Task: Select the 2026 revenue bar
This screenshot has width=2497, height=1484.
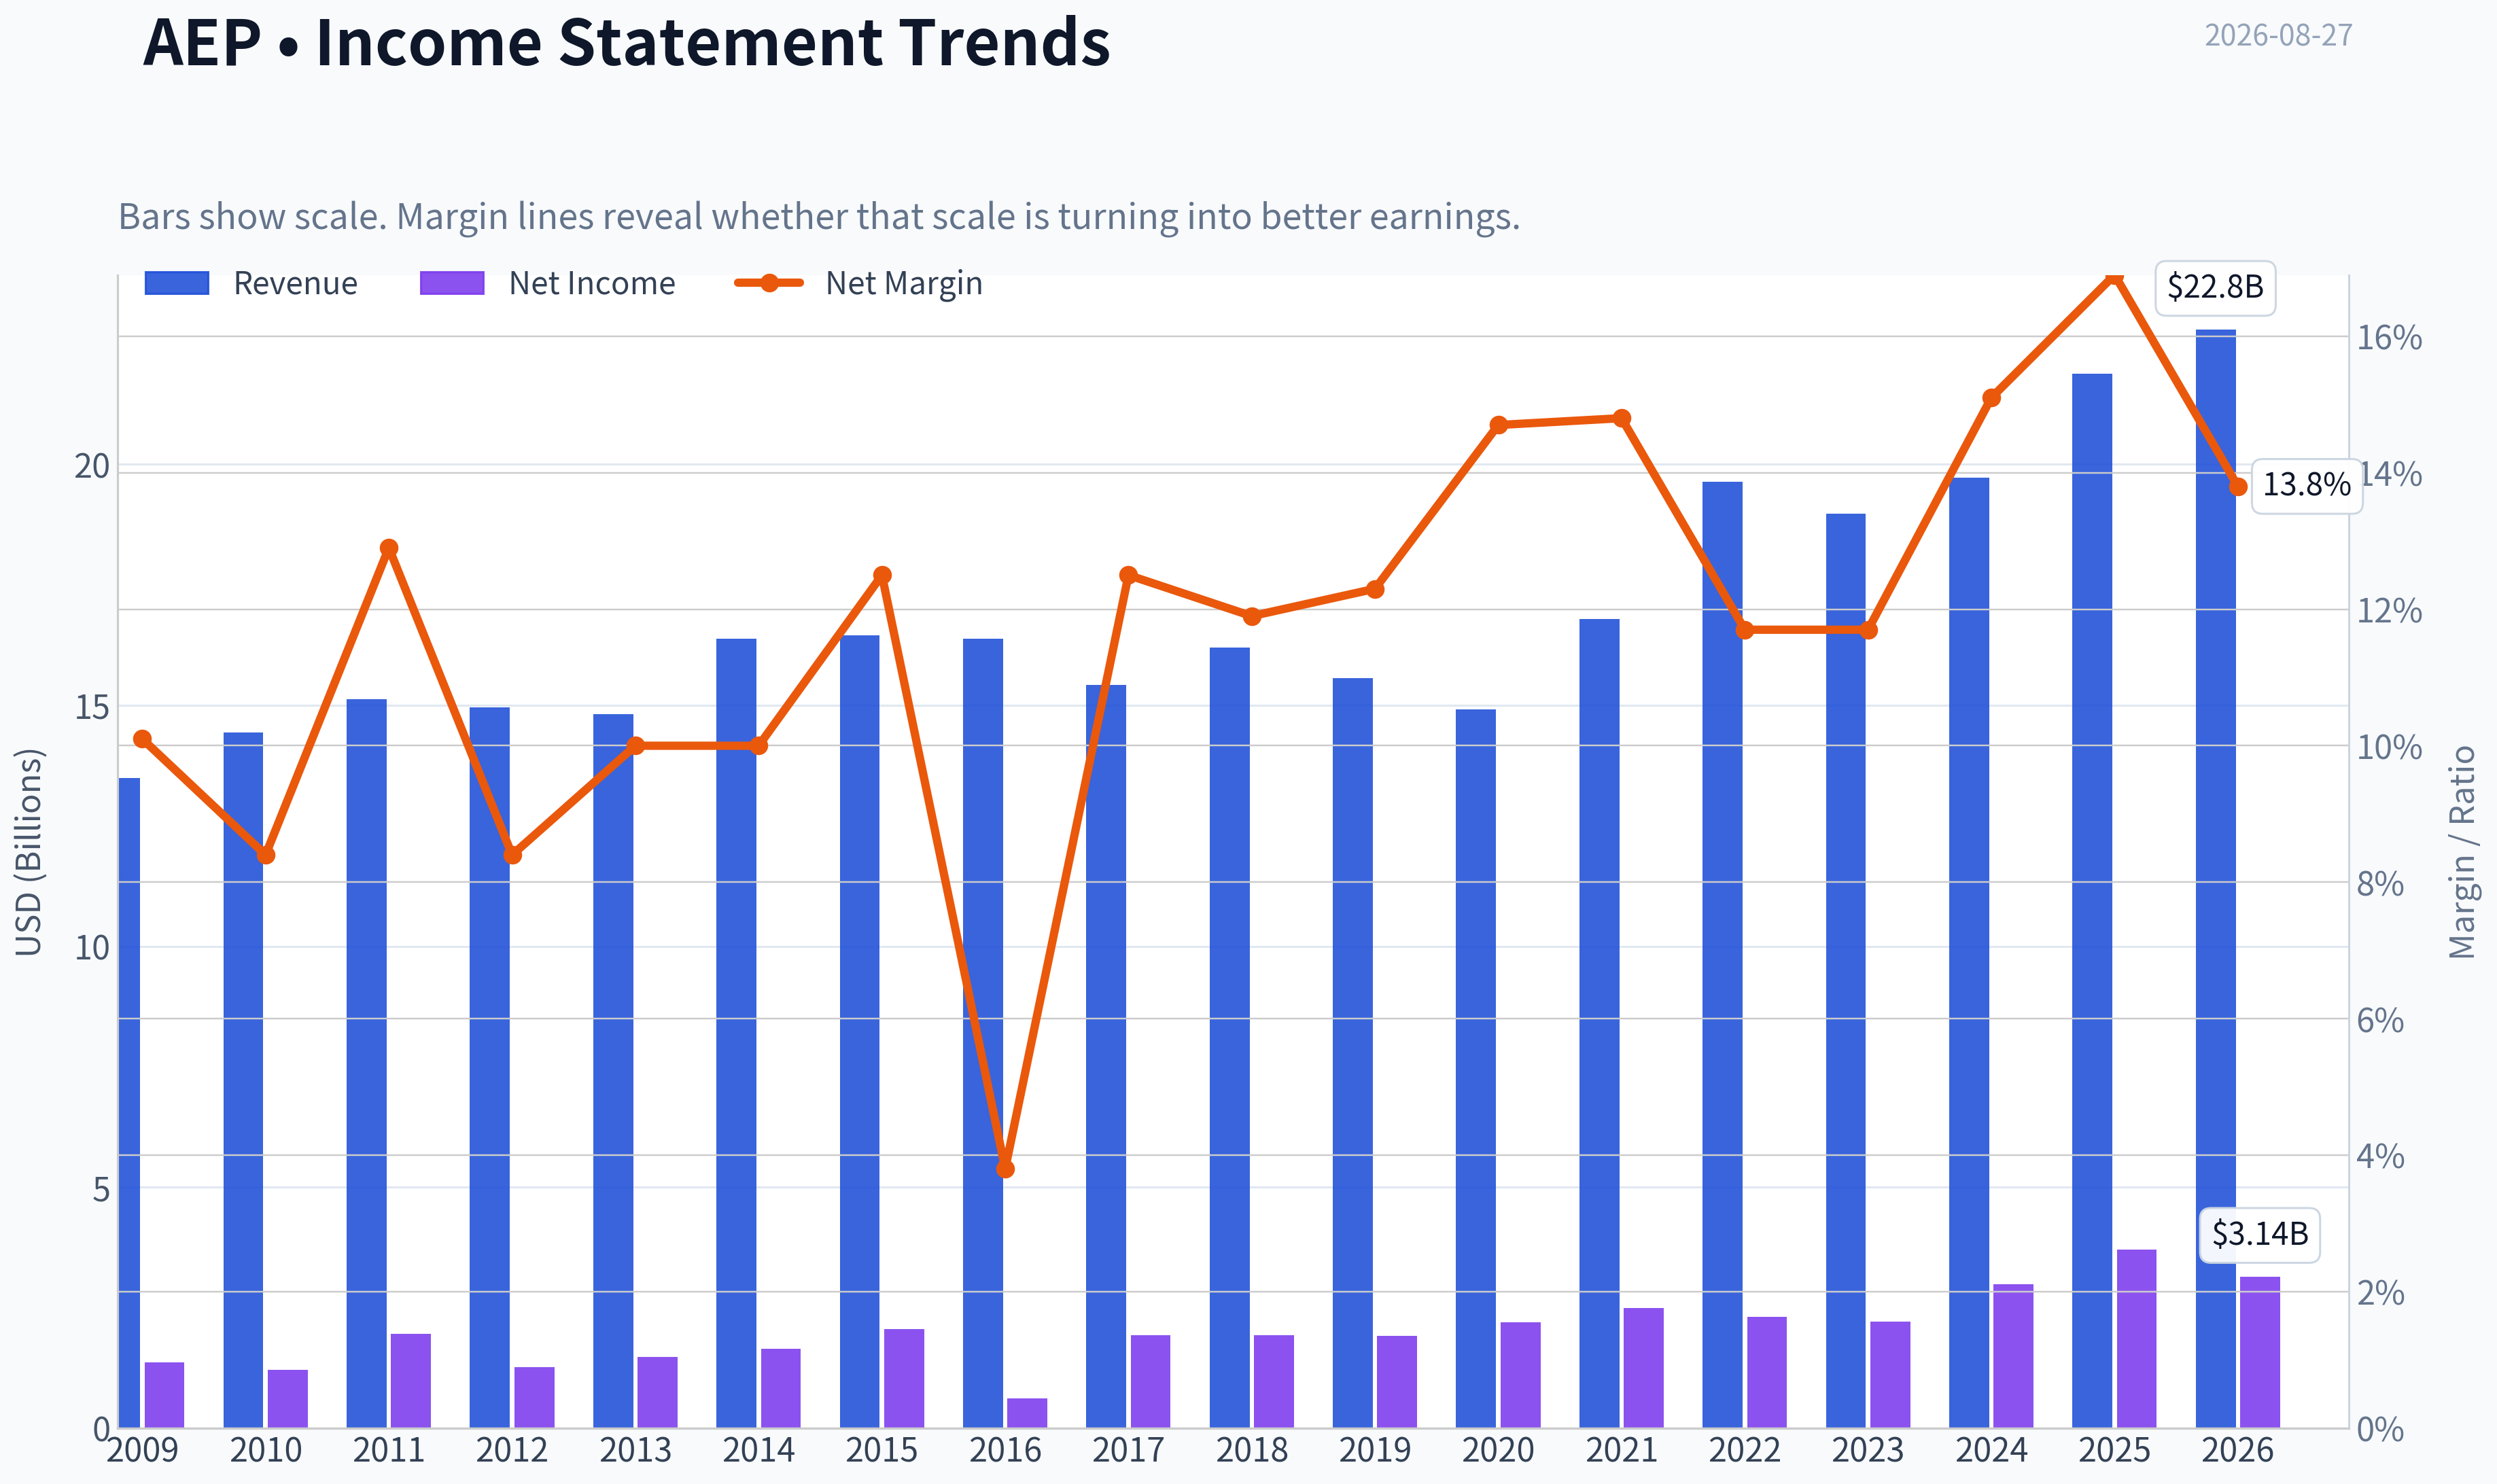Action: coord(2216,878)
